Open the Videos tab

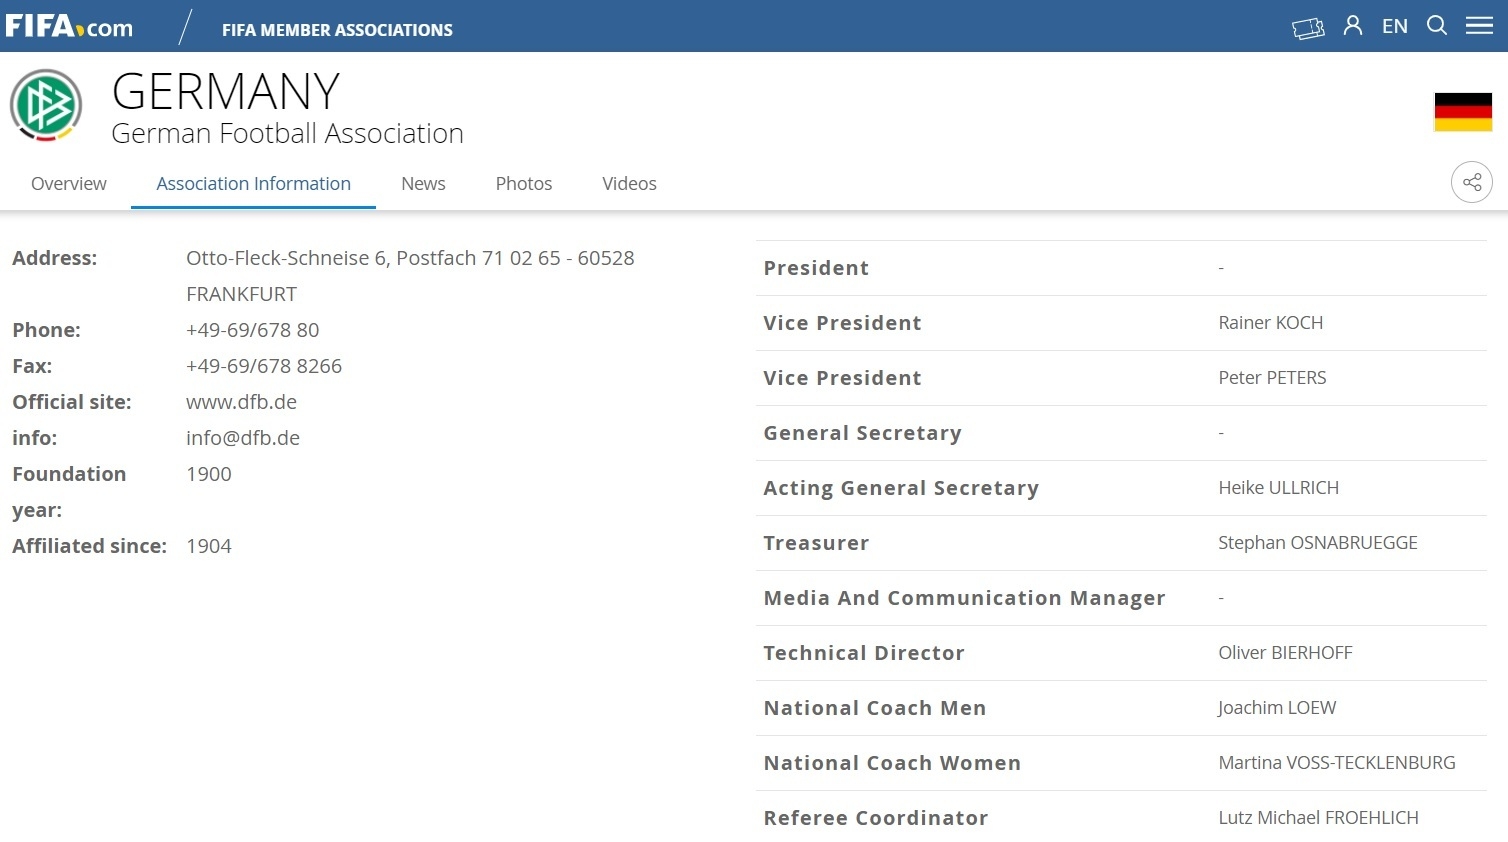[x=629, y=184]
